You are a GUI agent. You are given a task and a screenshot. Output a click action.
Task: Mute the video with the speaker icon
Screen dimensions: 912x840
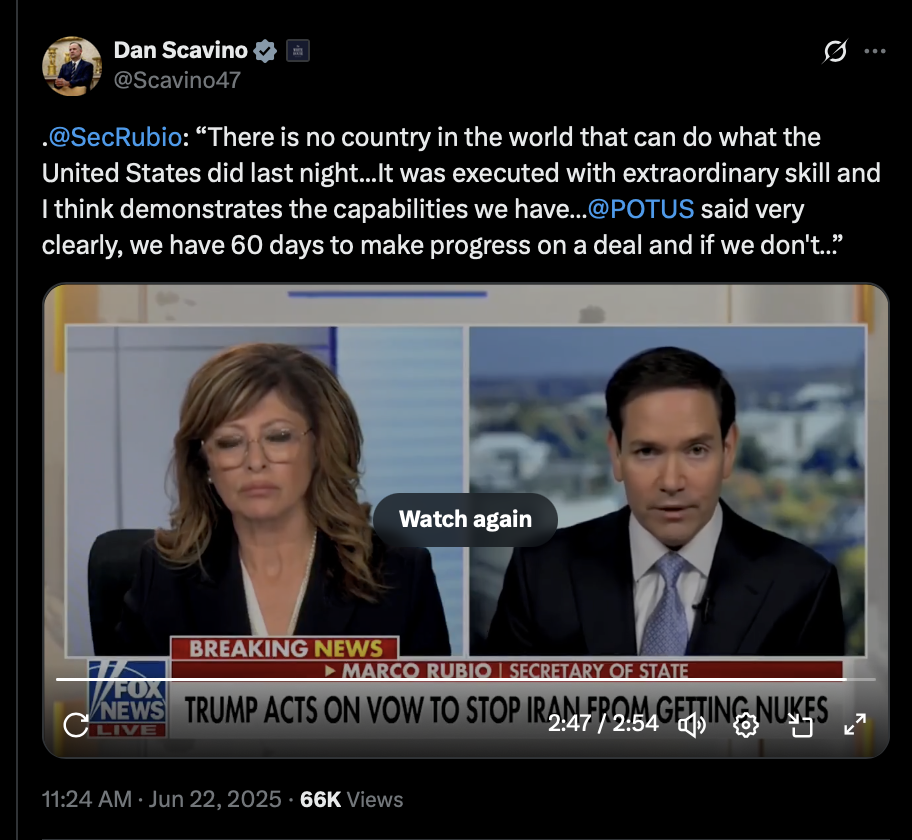[692, 725]
